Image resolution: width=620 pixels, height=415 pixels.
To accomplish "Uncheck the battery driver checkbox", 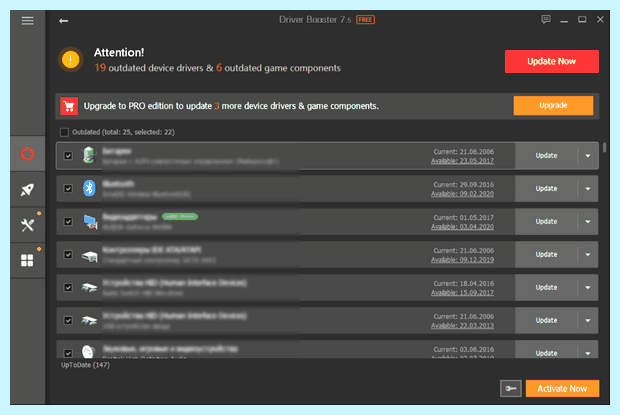I will point(68,156).
